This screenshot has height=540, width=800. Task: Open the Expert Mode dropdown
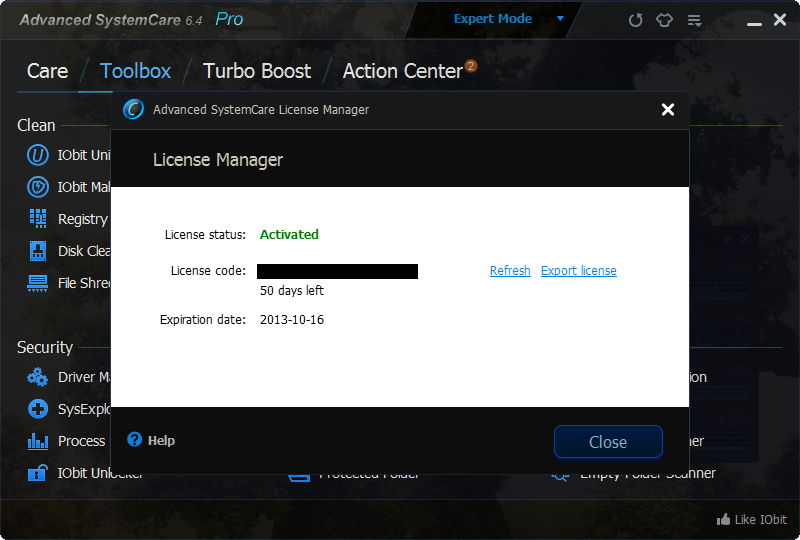(508, 19)
